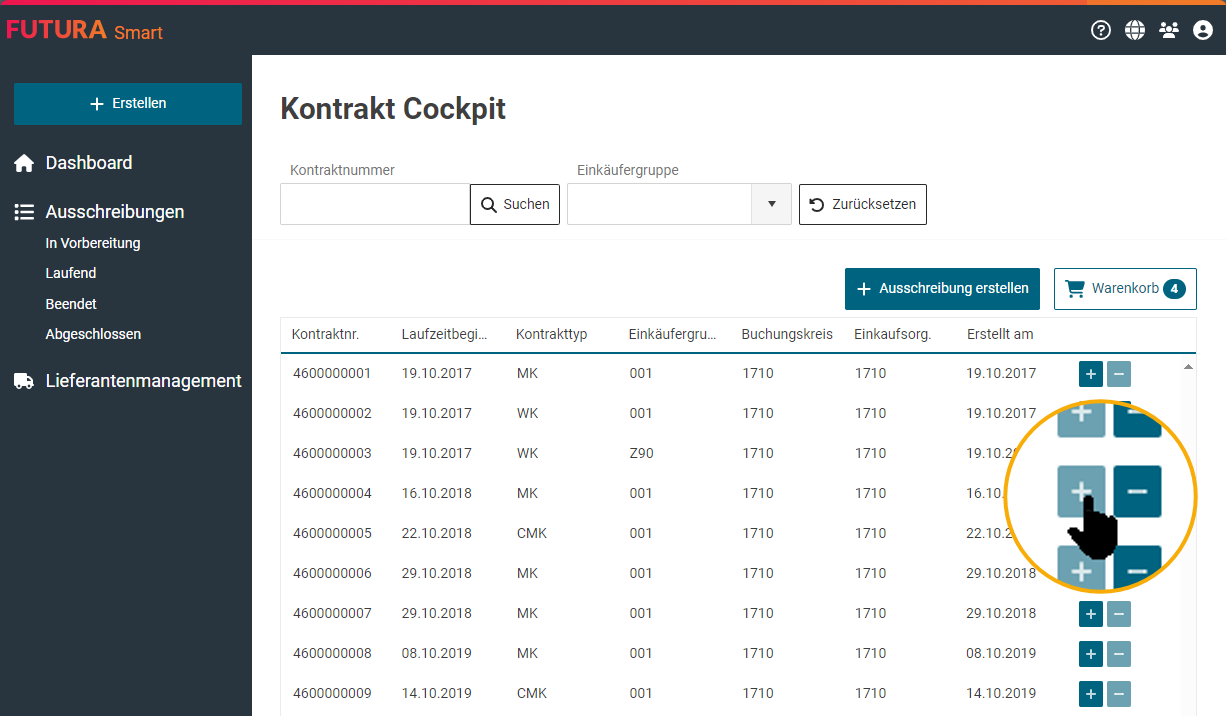Open the user group icon
Image resolution: width=1226 pixels, height=716 pixels.
(1169, 30)
